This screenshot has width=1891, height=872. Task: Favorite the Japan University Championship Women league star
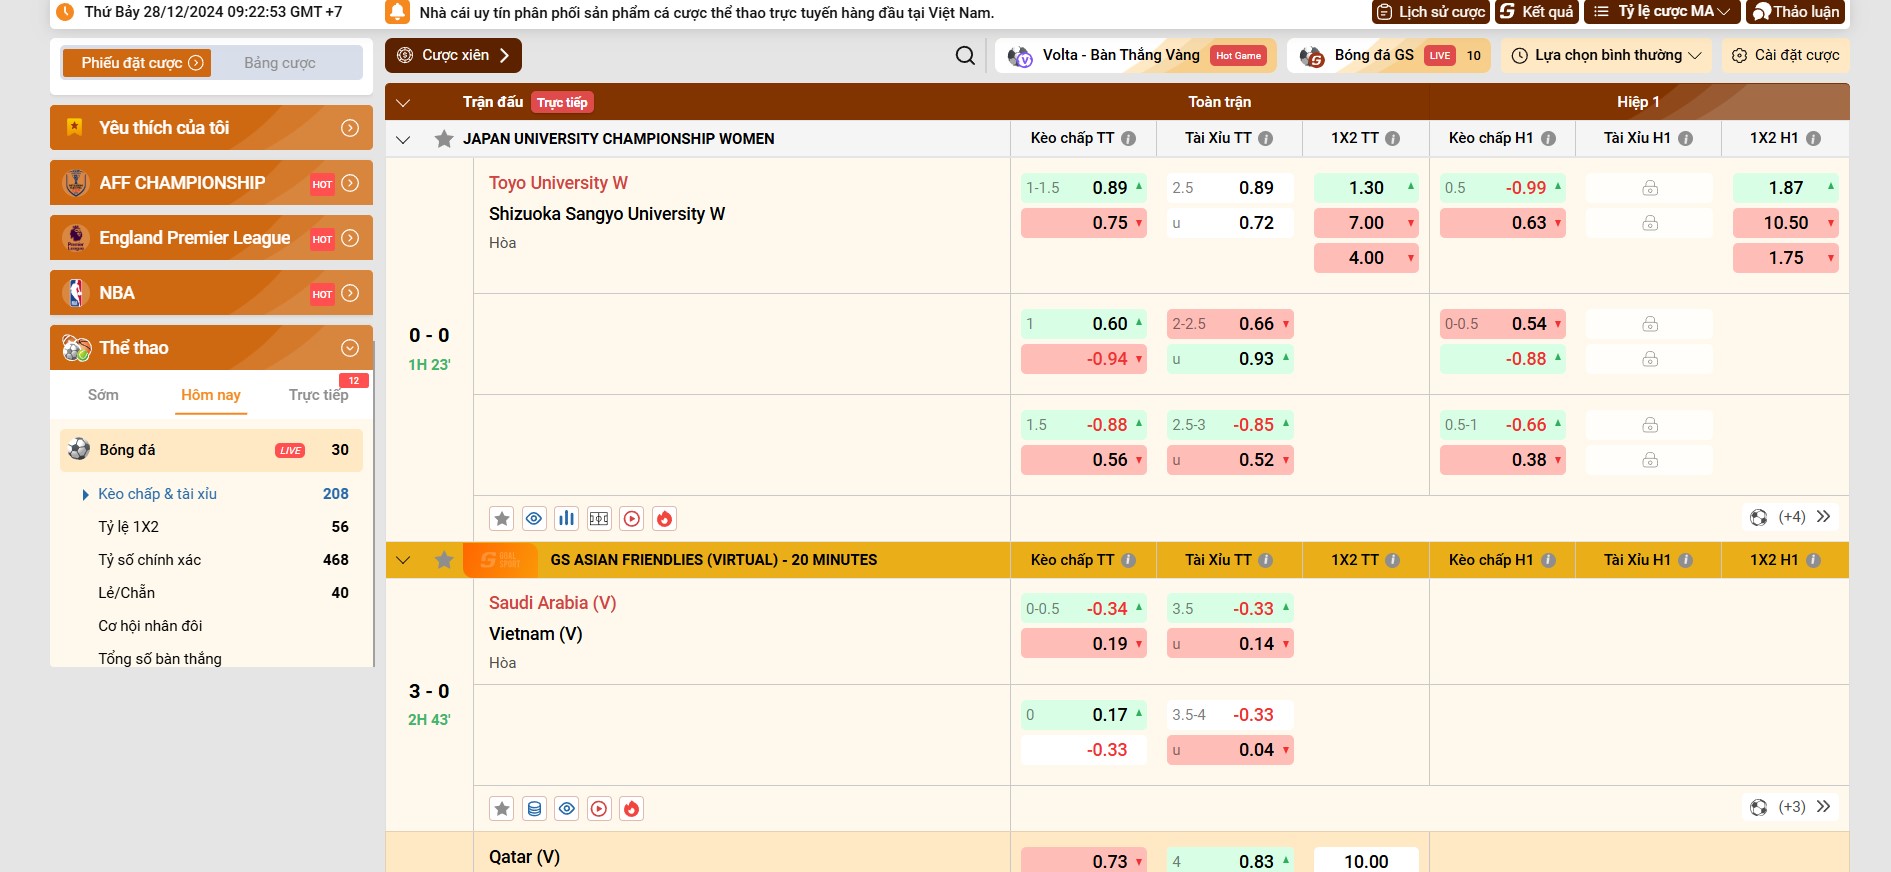444,139
